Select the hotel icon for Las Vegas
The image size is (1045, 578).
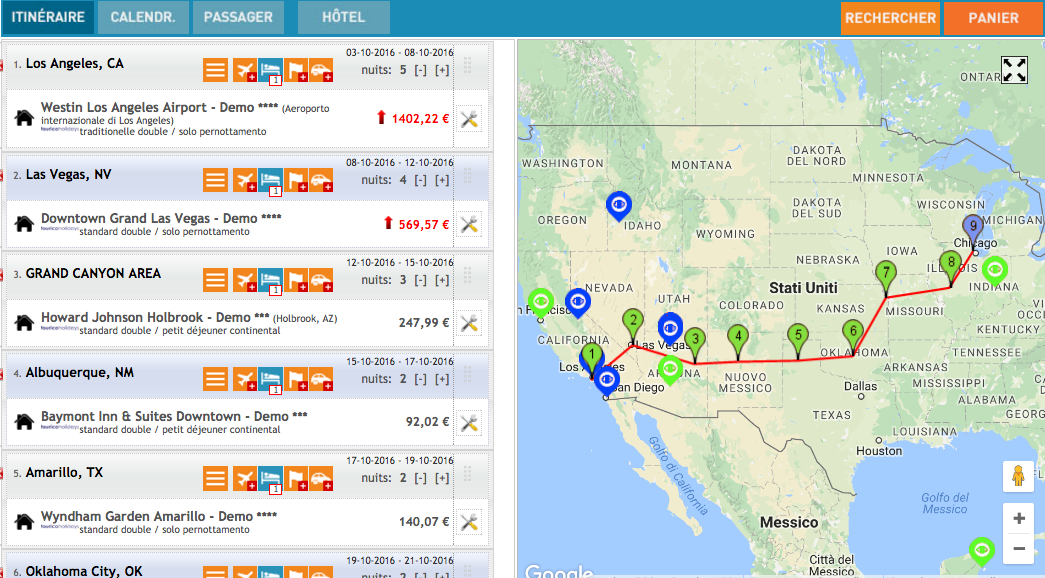[x=270, y=180]
